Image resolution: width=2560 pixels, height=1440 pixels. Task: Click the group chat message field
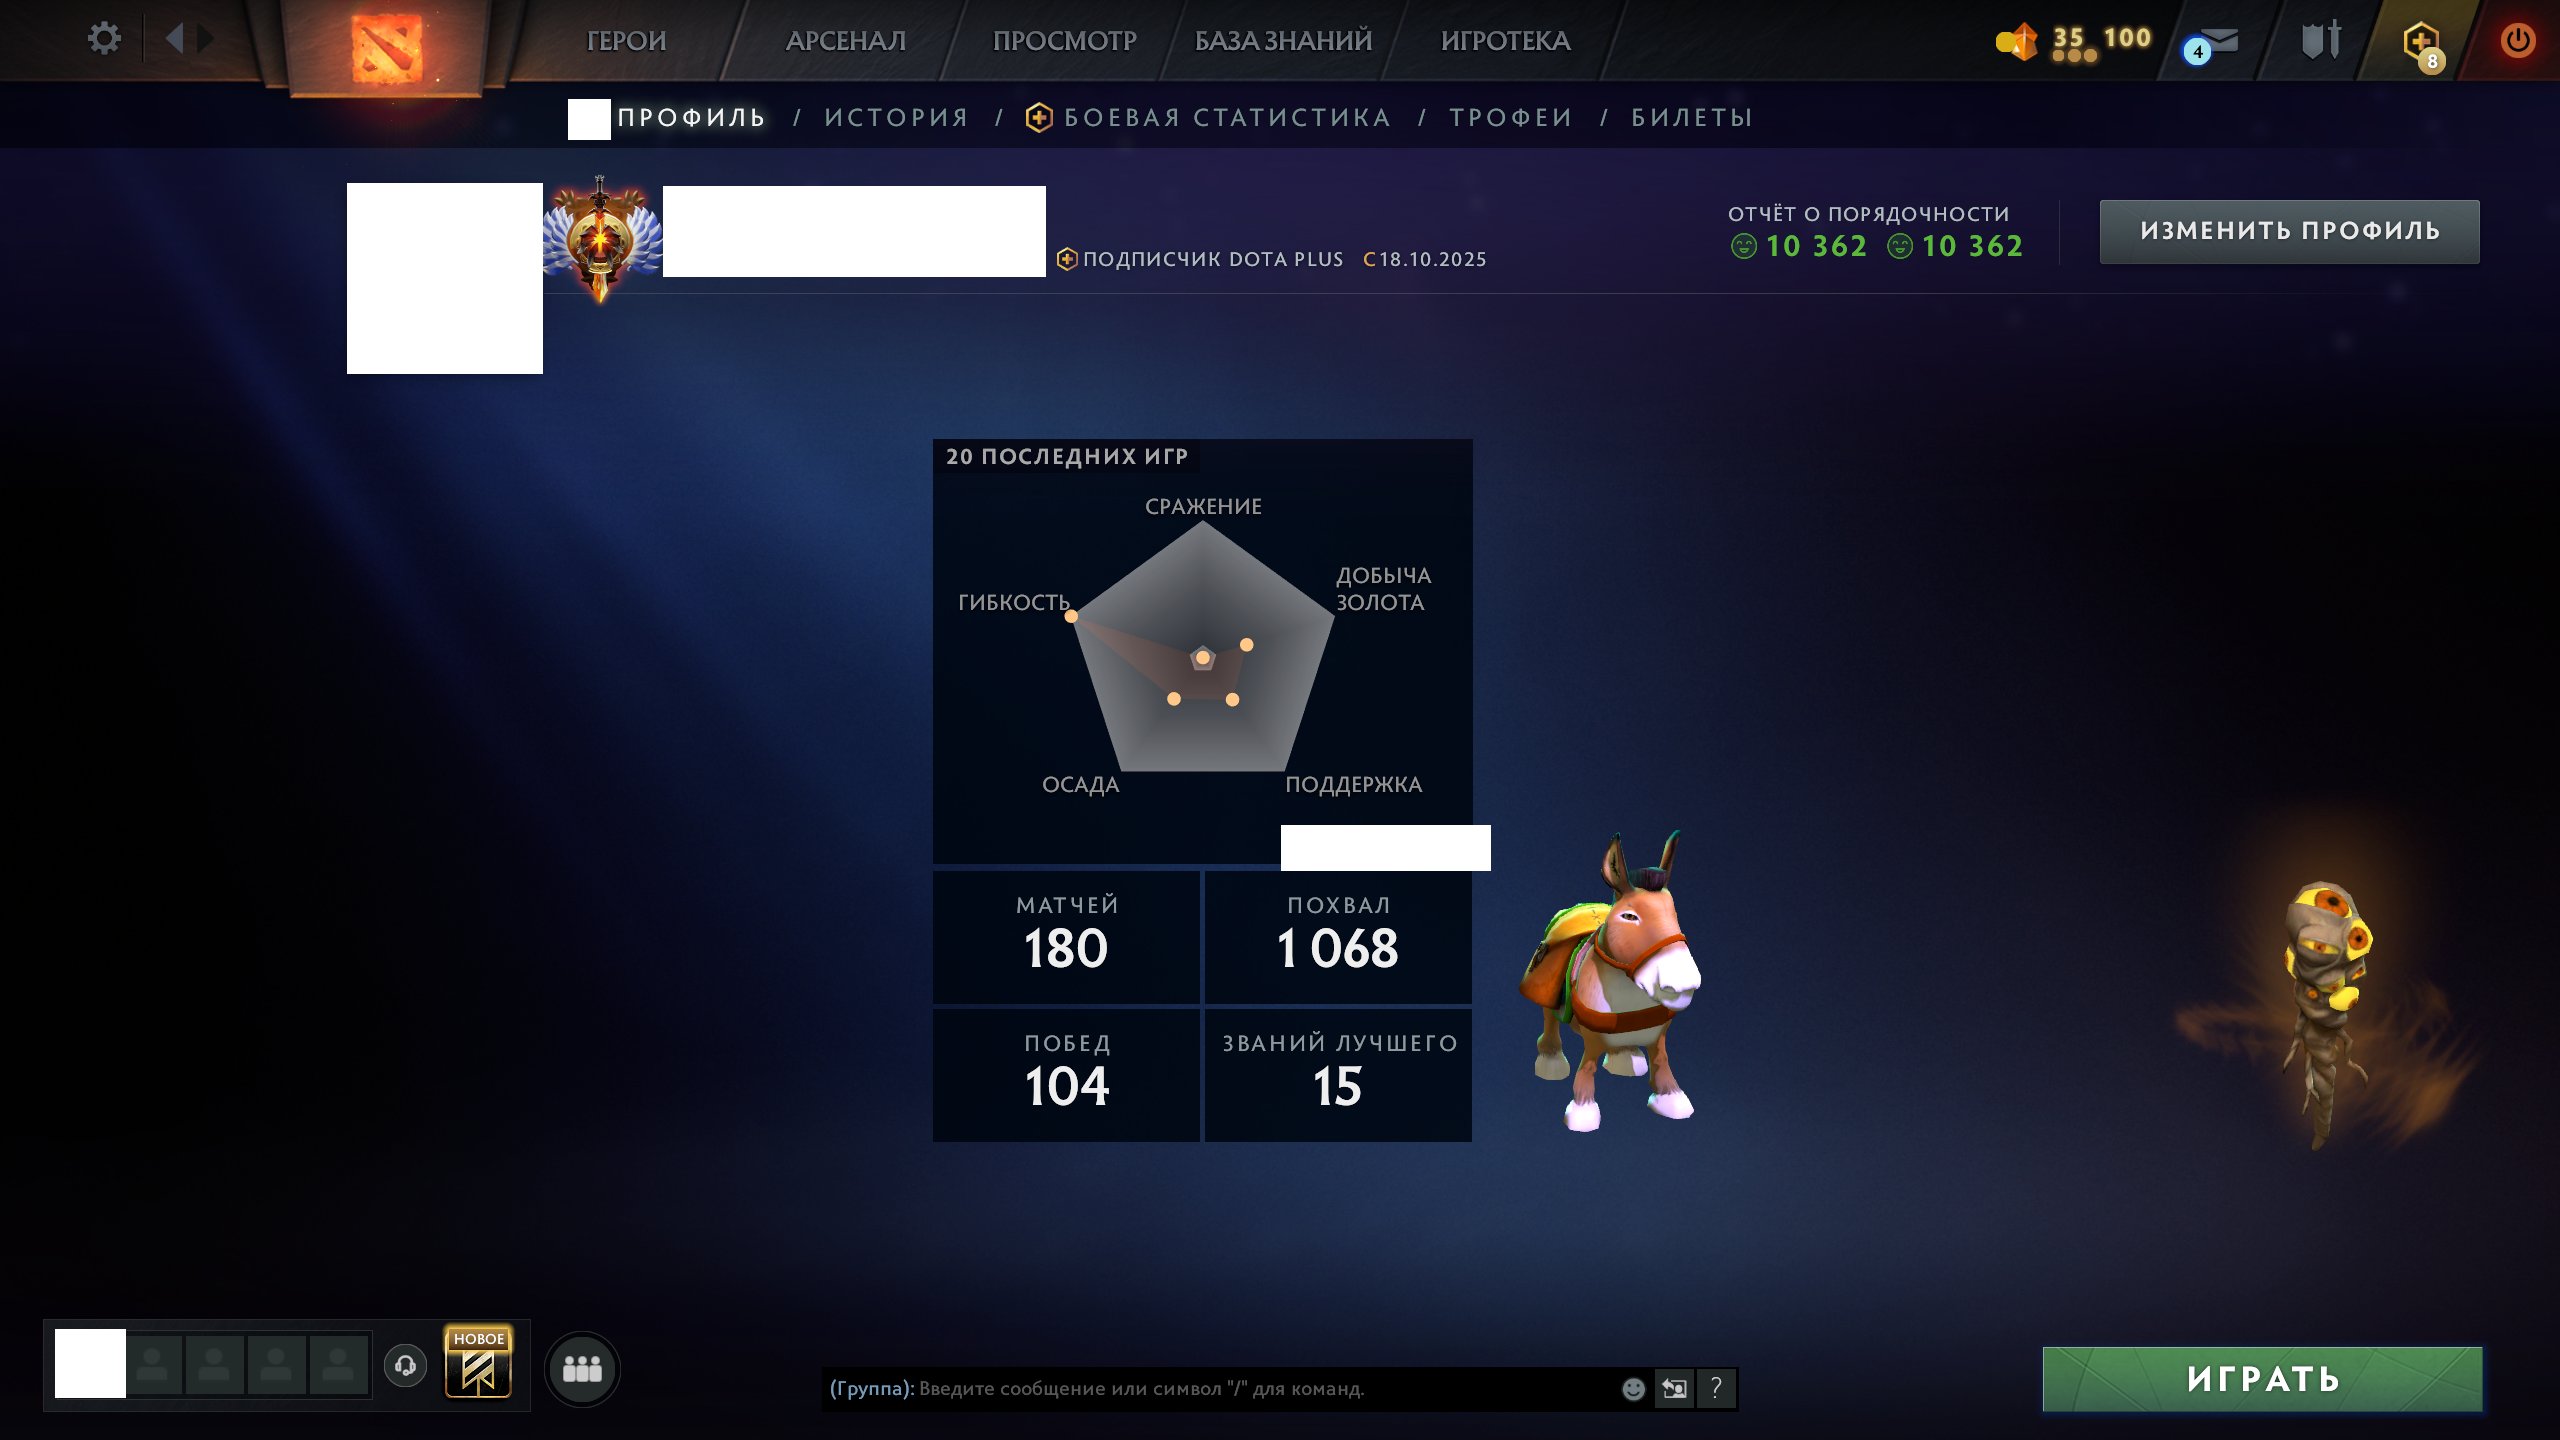tap(1220, 1388)
